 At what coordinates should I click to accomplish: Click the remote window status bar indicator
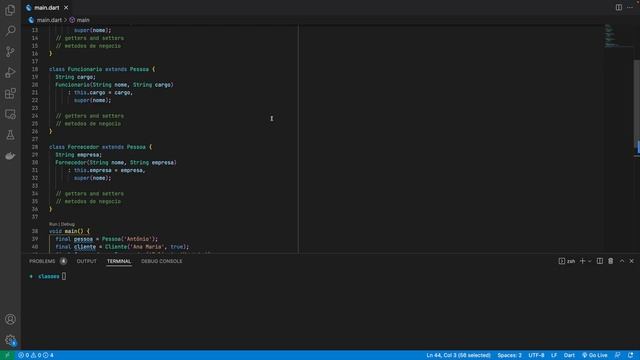[7, 355]
